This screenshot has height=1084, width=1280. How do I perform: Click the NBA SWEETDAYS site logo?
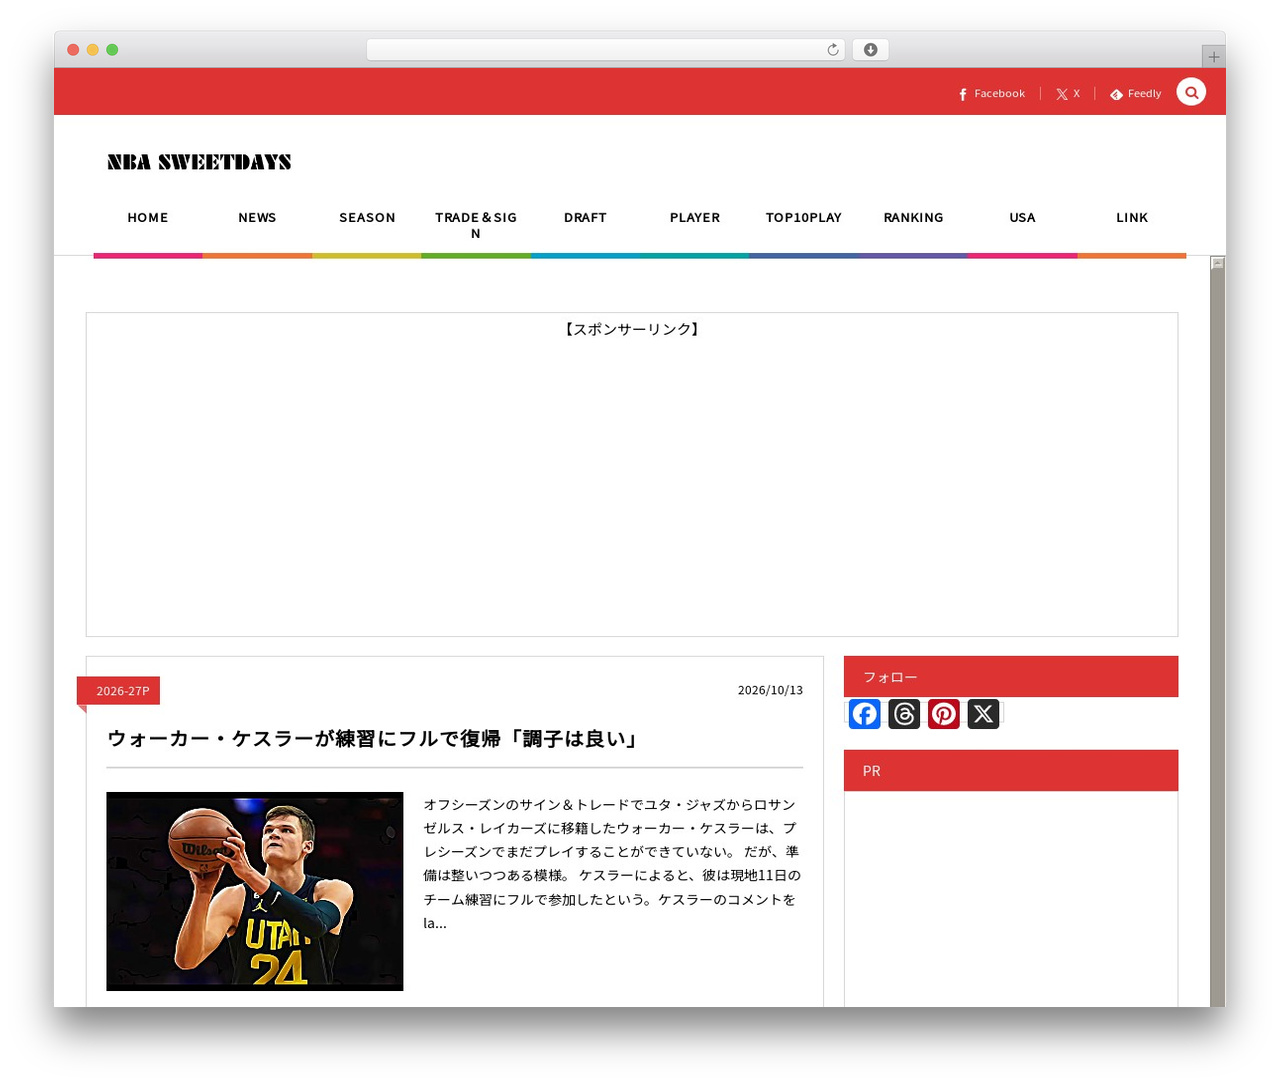(x=199, y=162)
